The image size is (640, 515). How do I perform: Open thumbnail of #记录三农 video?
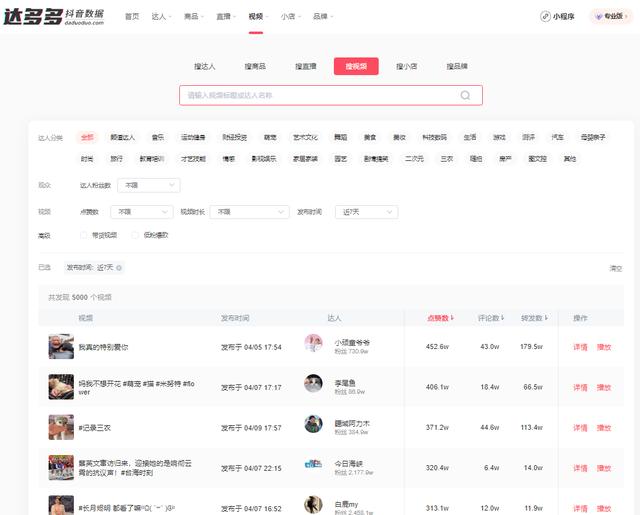(61, 427)
